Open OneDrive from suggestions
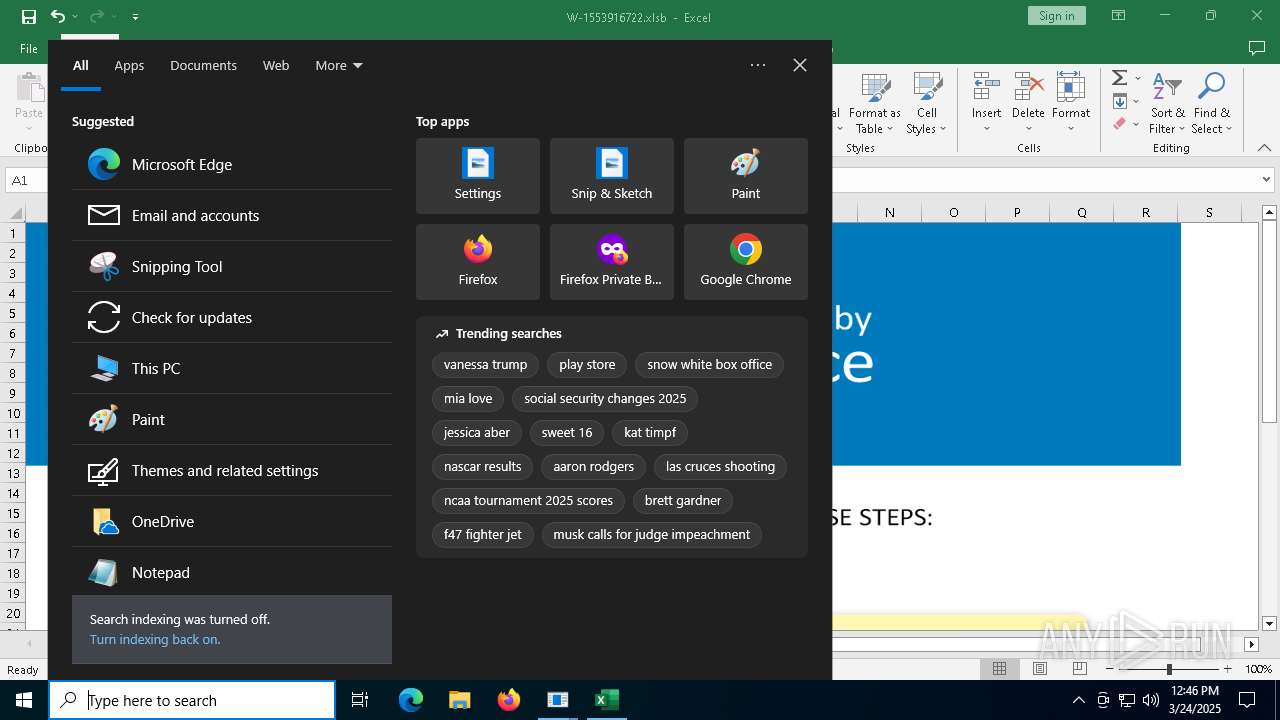1280x720 pixels. point(232,521)
